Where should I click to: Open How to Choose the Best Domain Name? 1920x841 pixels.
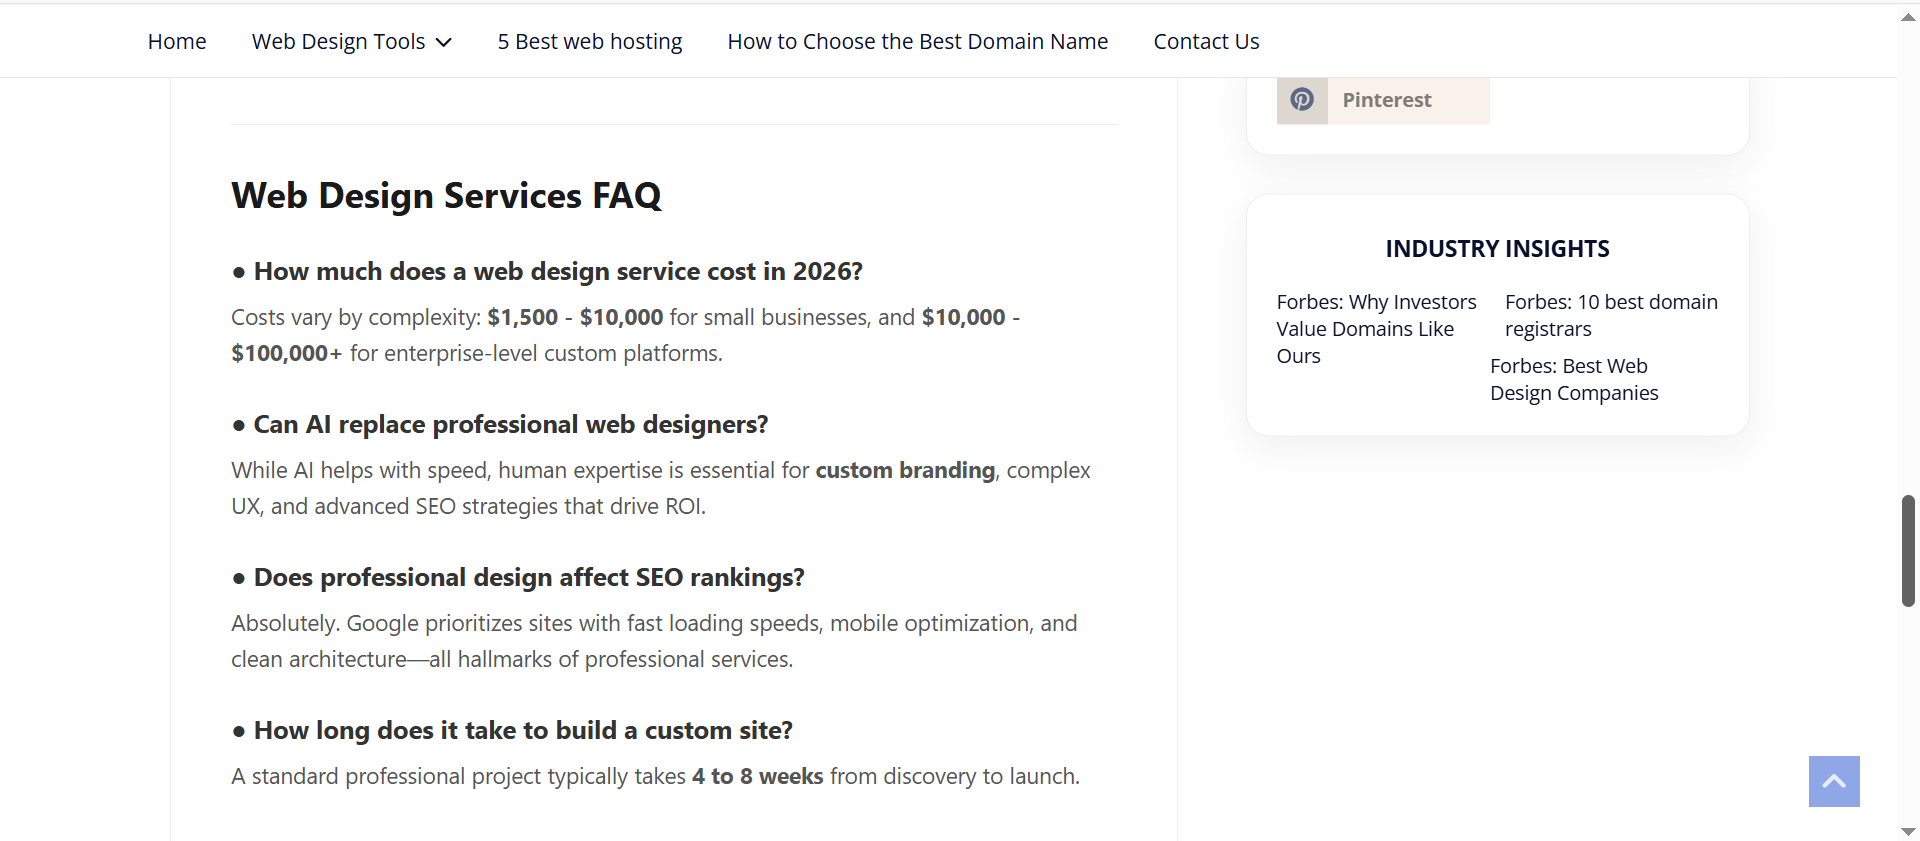coord(917,41)
